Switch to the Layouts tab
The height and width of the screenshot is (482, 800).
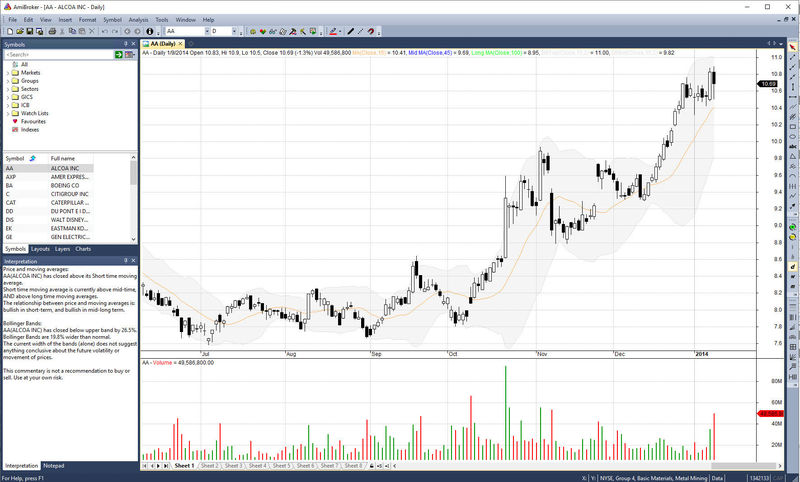(40, 249)
